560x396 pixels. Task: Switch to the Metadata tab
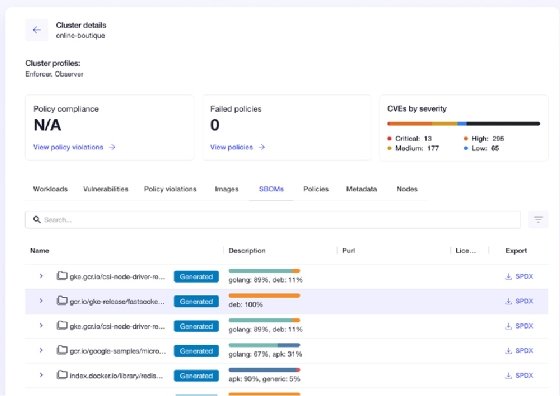point(361,189)
